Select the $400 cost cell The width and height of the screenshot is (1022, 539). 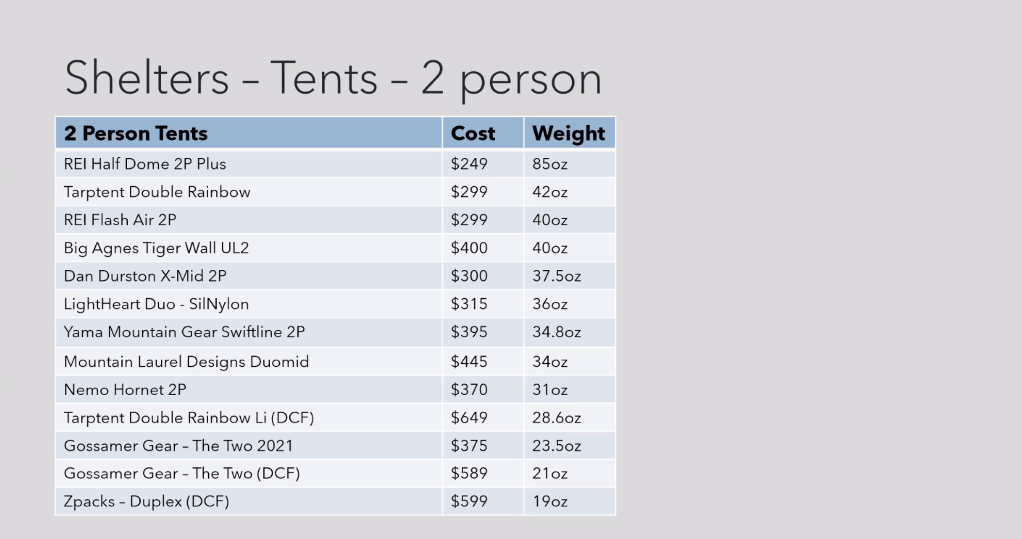click(469, 248)
